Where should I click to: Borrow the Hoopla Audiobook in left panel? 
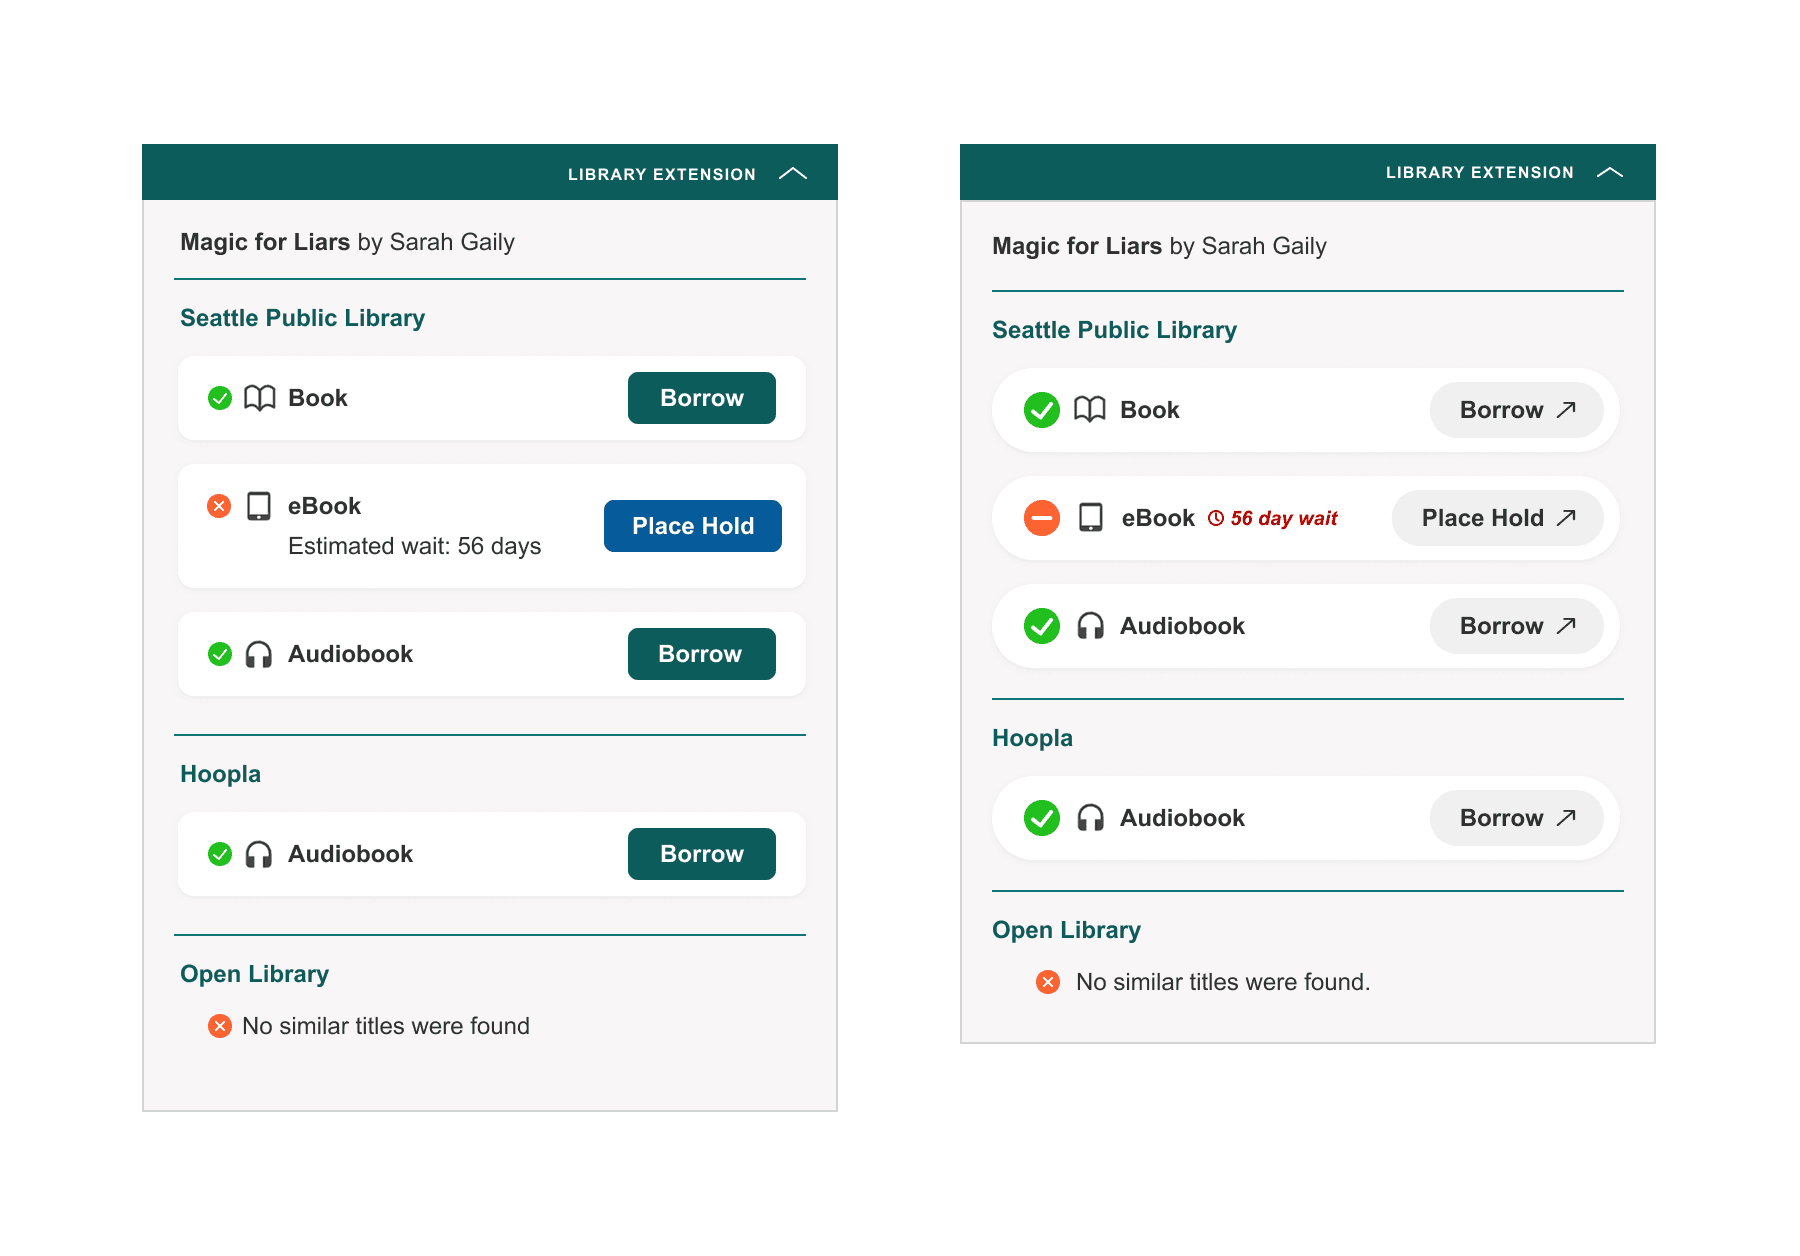[701, 854]
